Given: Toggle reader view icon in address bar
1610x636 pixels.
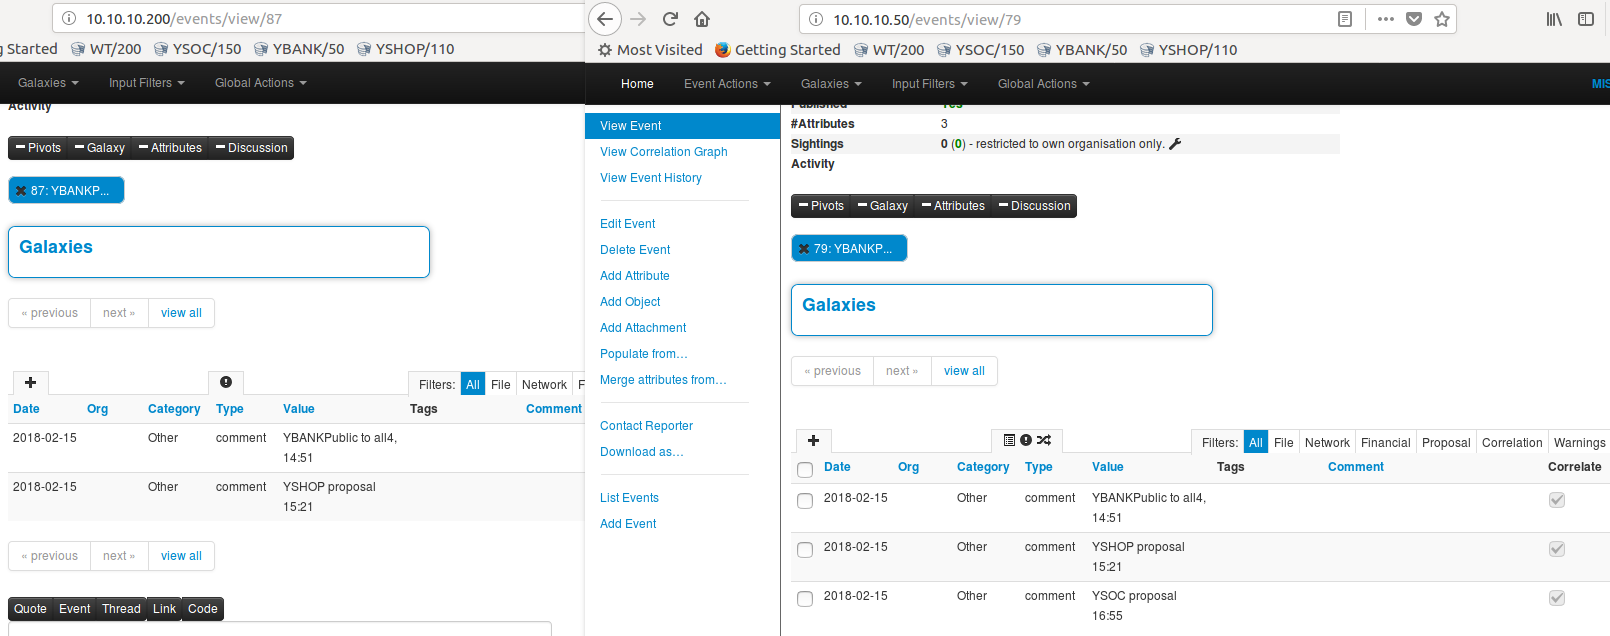Looking at the screenshot, I should (x=1345, y=19).
